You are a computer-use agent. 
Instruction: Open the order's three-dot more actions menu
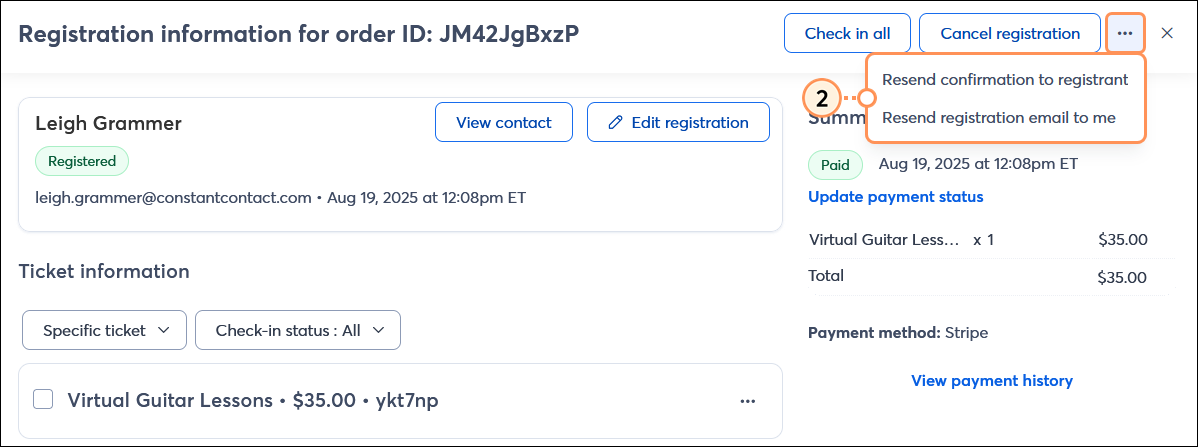[x=1125, y=33]
